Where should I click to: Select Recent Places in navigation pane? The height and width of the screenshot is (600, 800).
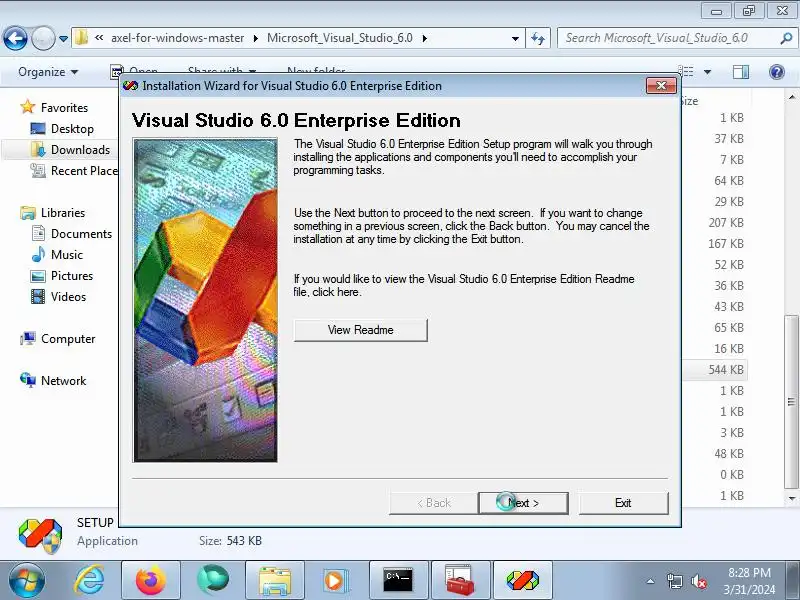[x=84, y=170]
